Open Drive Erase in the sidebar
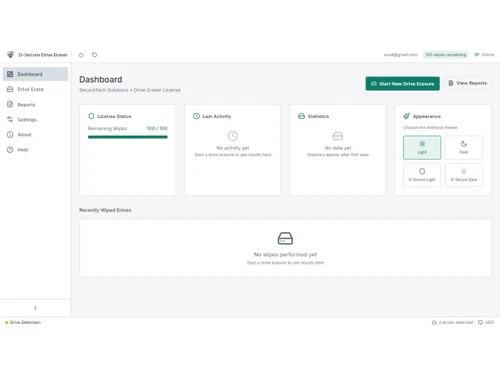The image size is (500, 375). click(x=35, y=89)
